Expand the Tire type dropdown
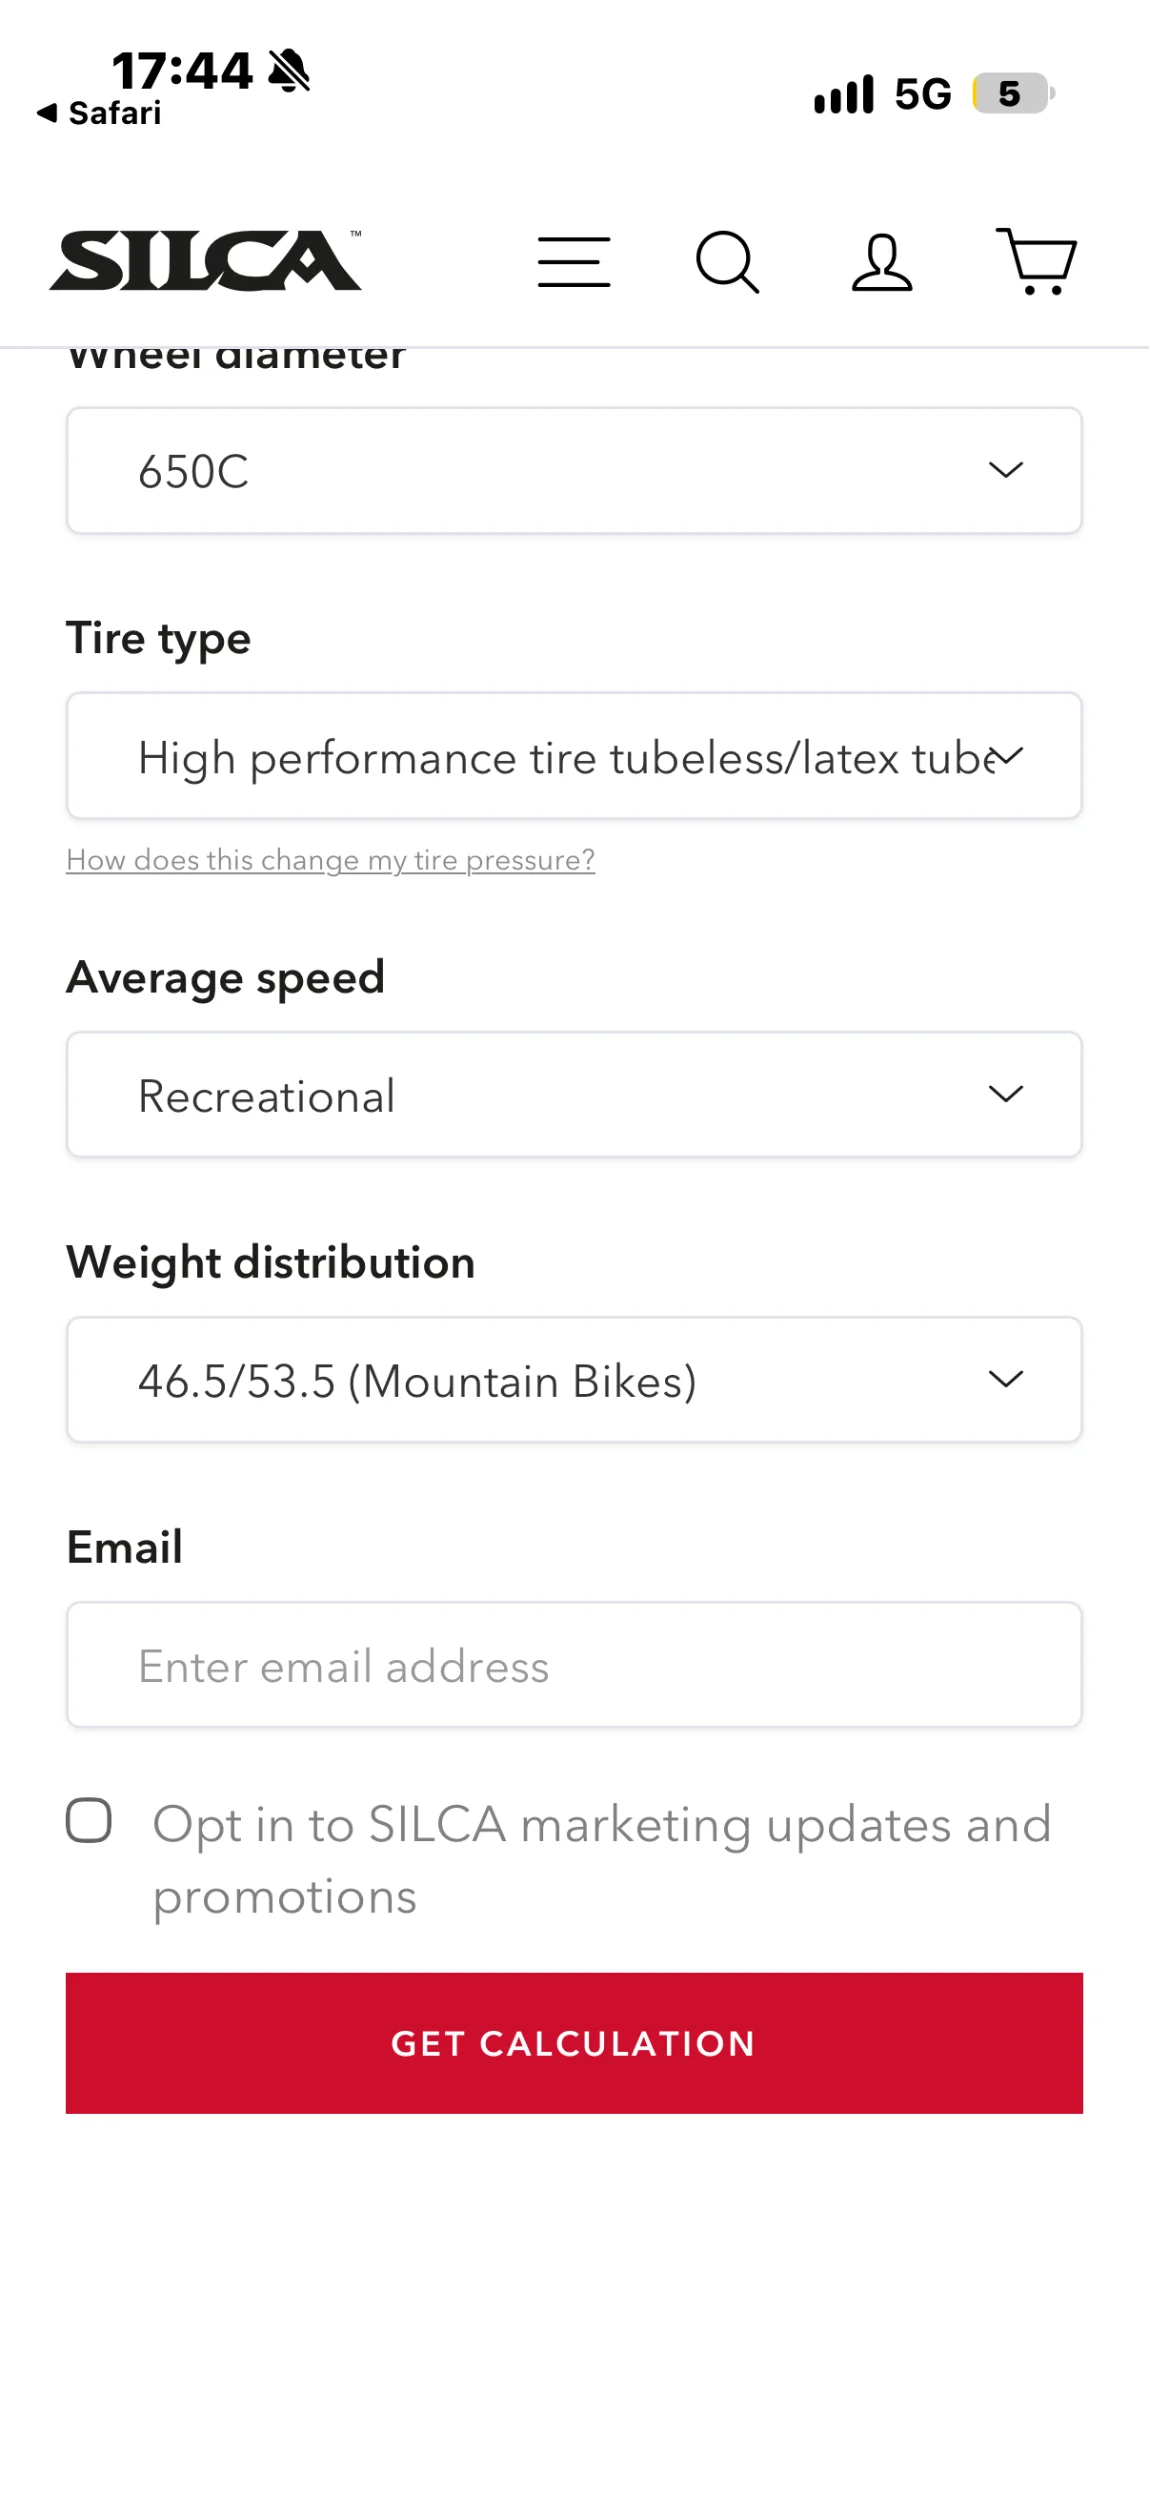This screenshot has height=2500, width=1149. point(574,755)
